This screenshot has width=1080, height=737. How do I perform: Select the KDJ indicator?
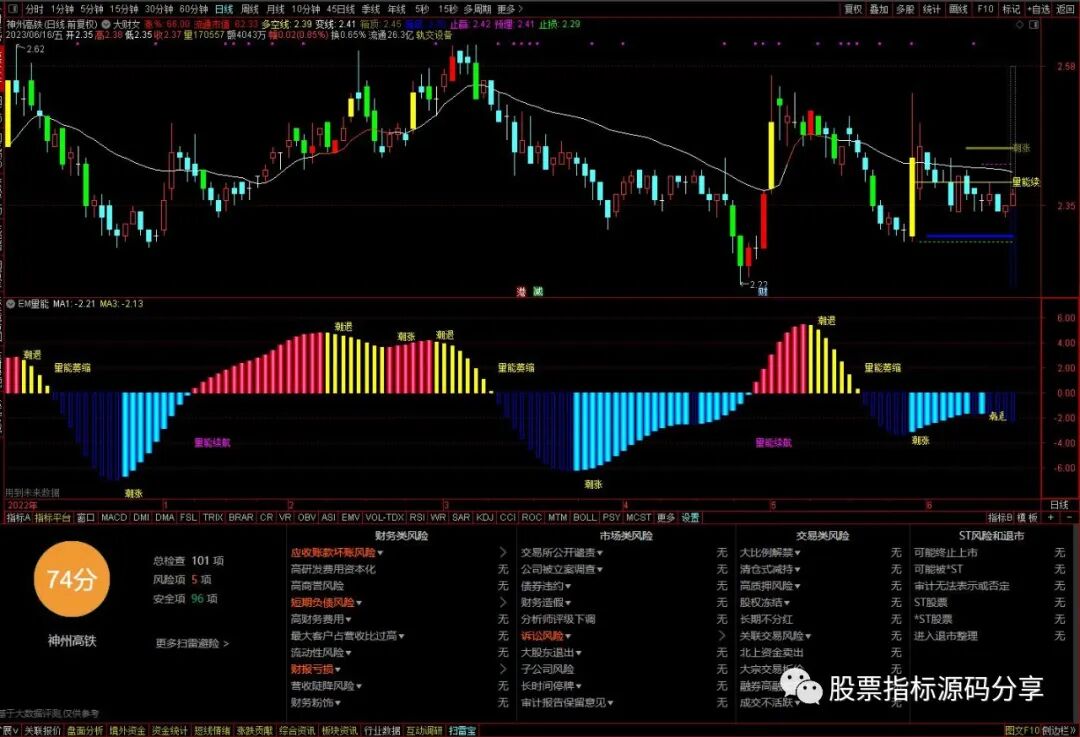[485, 517]
